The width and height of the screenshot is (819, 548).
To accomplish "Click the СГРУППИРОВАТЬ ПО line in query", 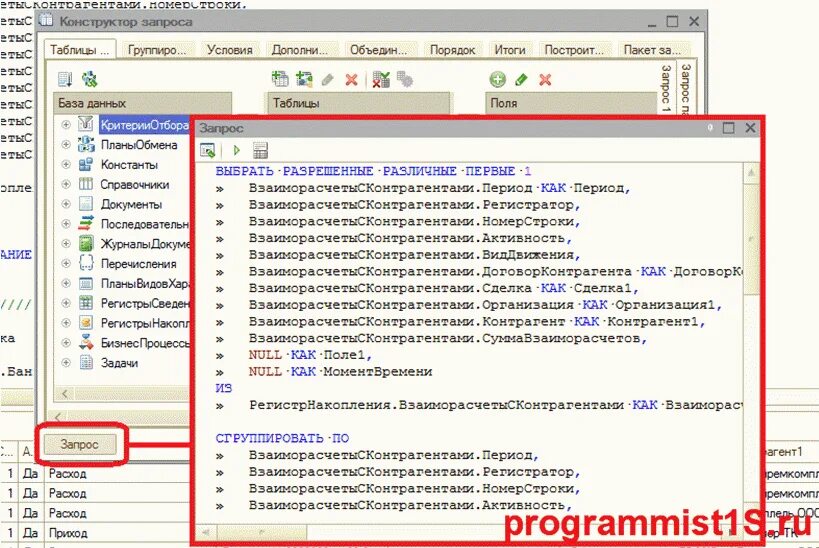I will click(x=283, y=439).
